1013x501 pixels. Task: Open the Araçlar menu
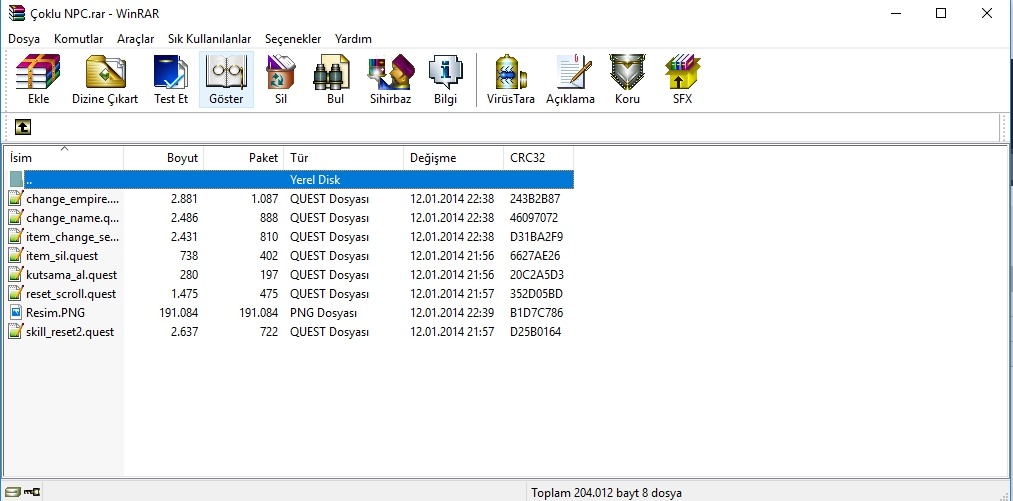click(x=136, y=39)
